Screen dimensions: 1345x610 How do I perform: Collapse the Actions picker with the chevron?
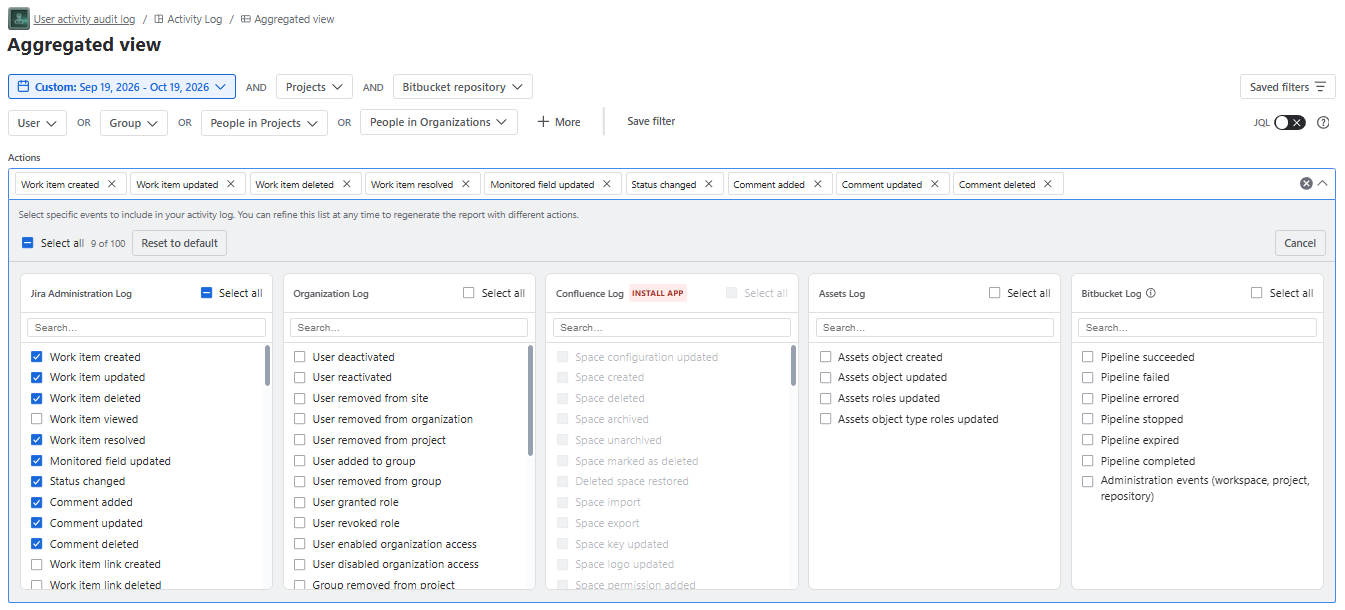click(x=1322, y=184)
